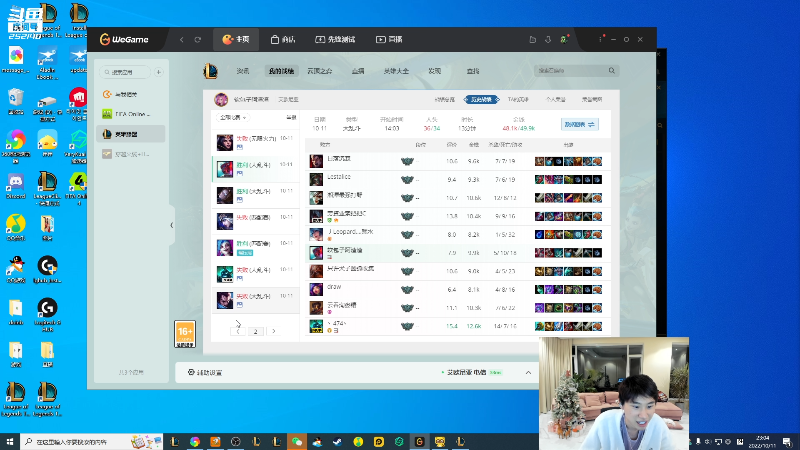The image size is (800, 450).
Task: Click the taskbar clock
Action: click(x=762, y=441)
